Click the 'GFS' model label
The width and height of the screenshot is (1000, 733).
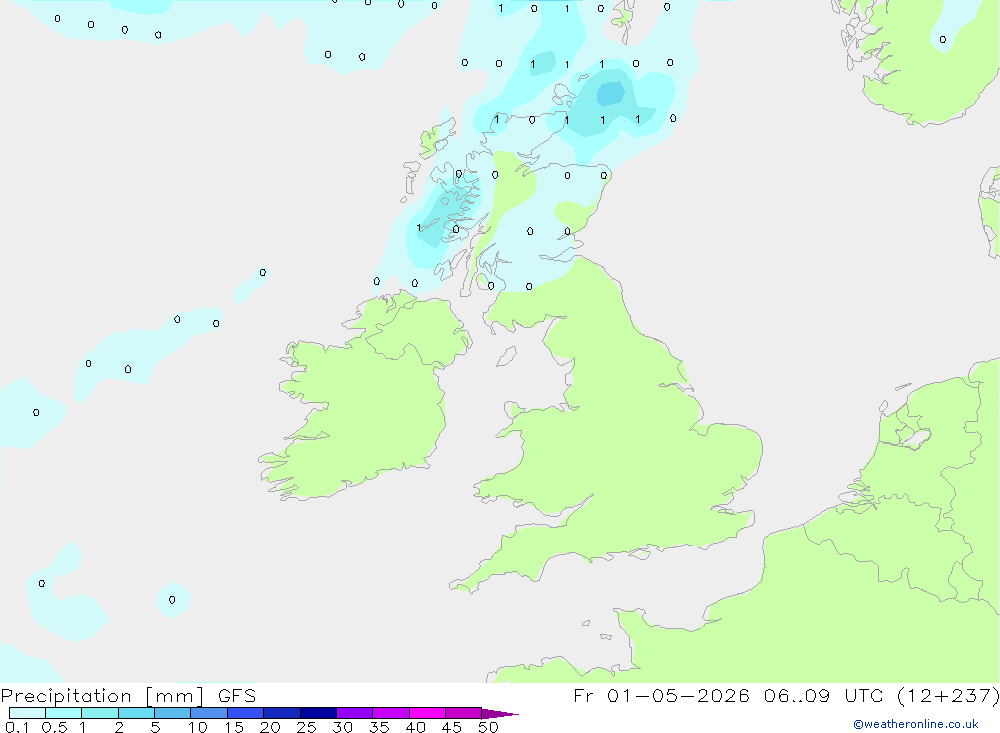click(x=237, y=695)
